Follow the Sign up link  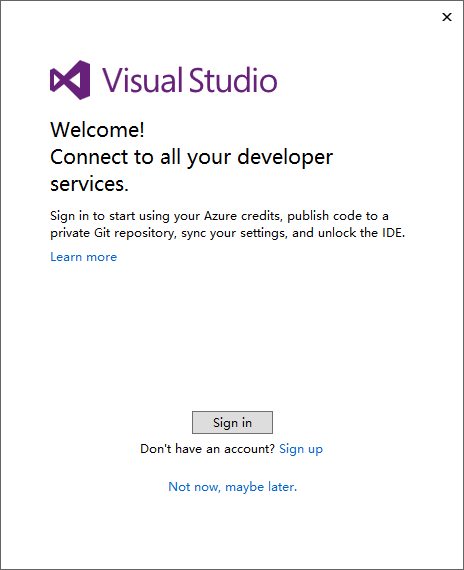301,449
